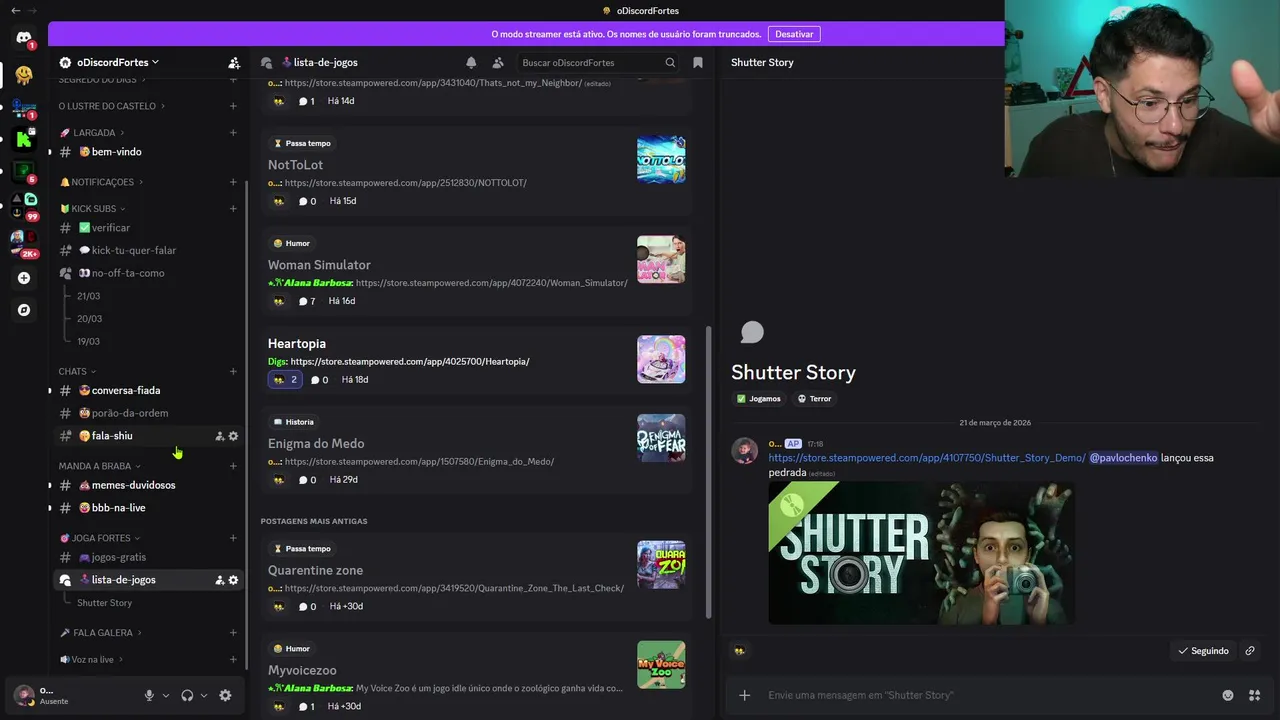Viewport: 1280px width, 720px height.
Task: Open apps launcher icon in message box
Action: pos(1255,695)
